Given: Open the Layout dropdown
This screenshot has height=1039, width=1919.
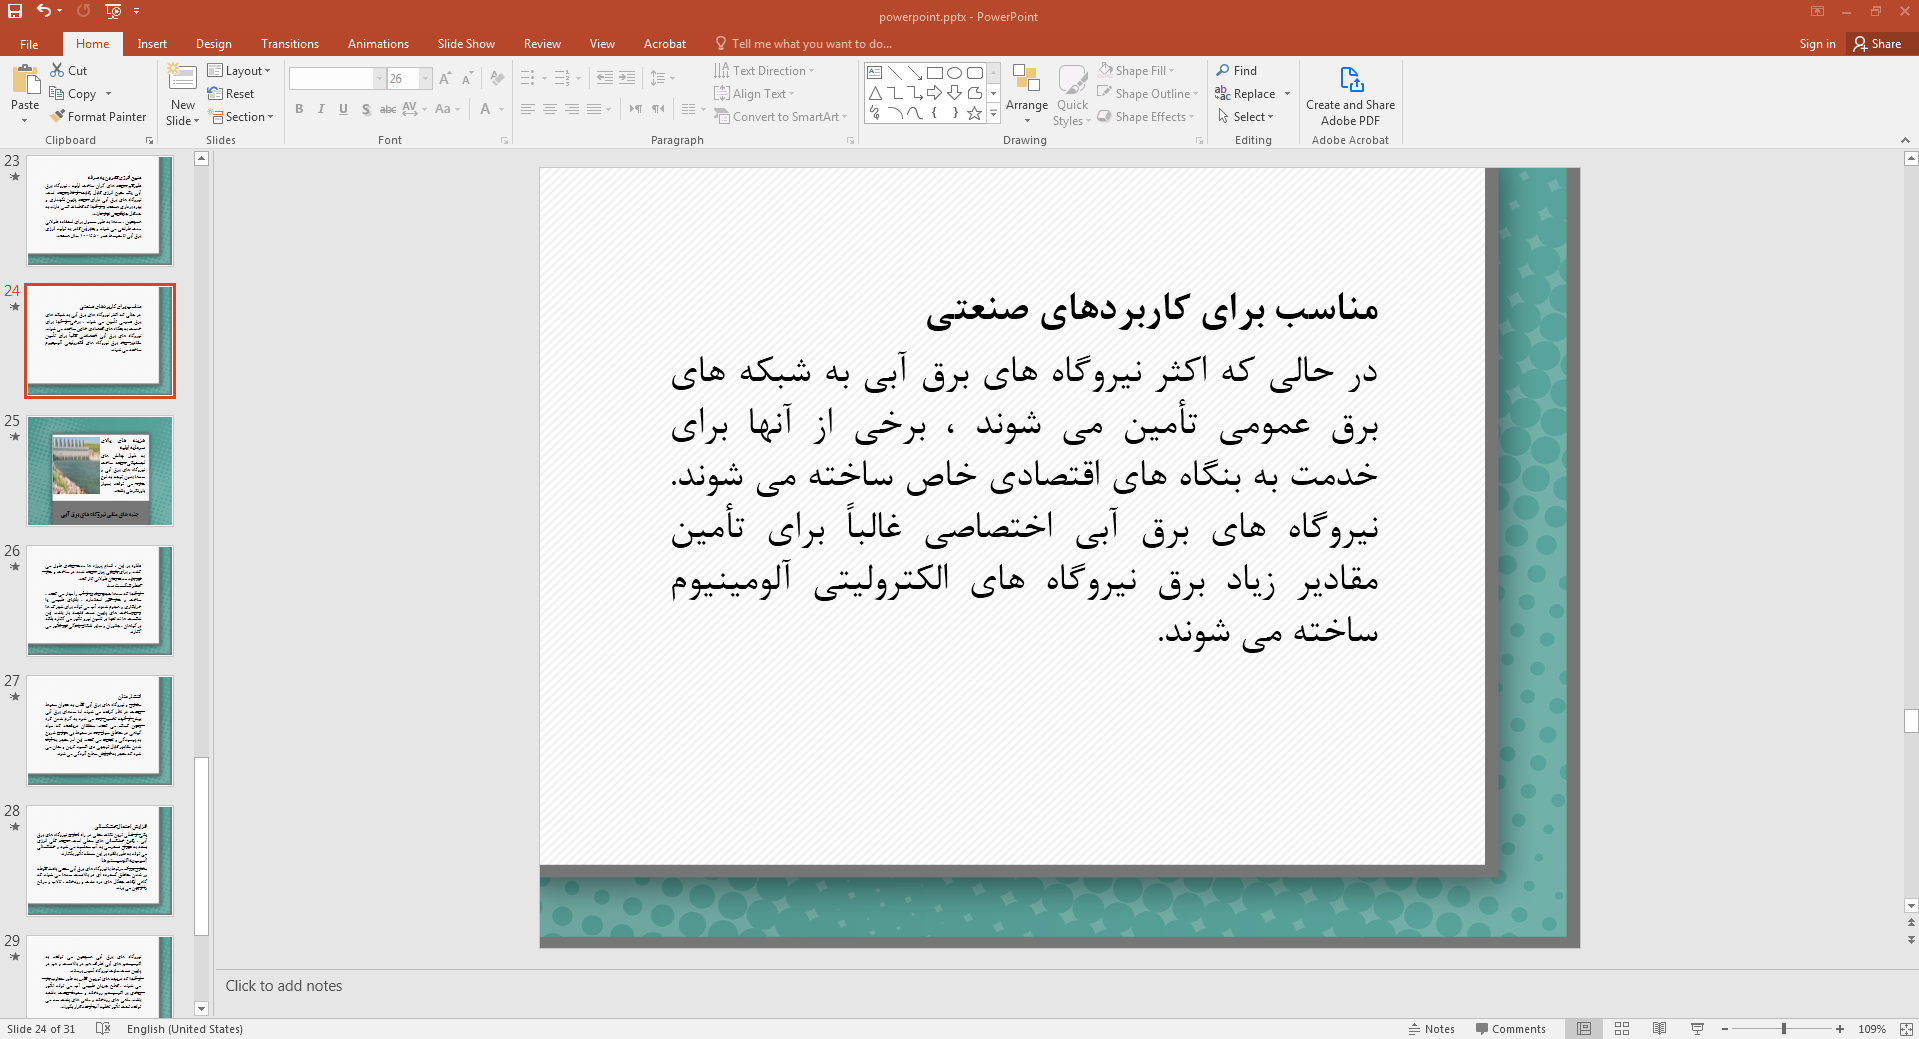Looking at the screenshot, I should pos(239,70).
